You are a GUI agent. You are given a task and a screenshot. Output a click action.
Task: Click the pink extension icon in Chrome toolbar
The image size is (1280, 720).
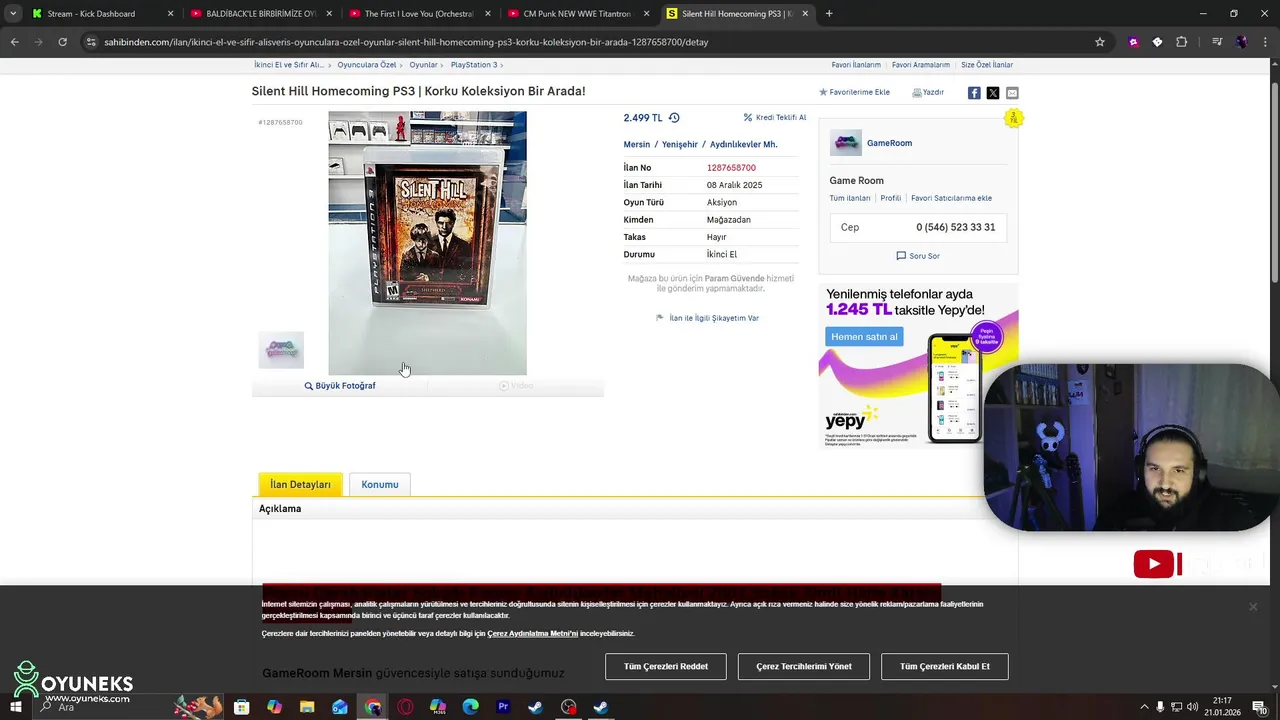(1133, 42)
